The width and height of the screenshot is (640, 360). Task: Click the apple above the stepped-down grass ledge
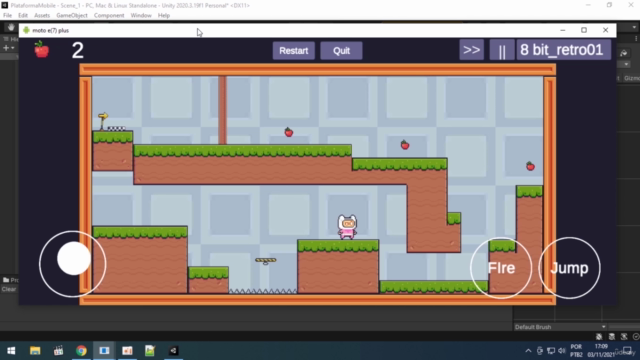click(x=404, y=144)
